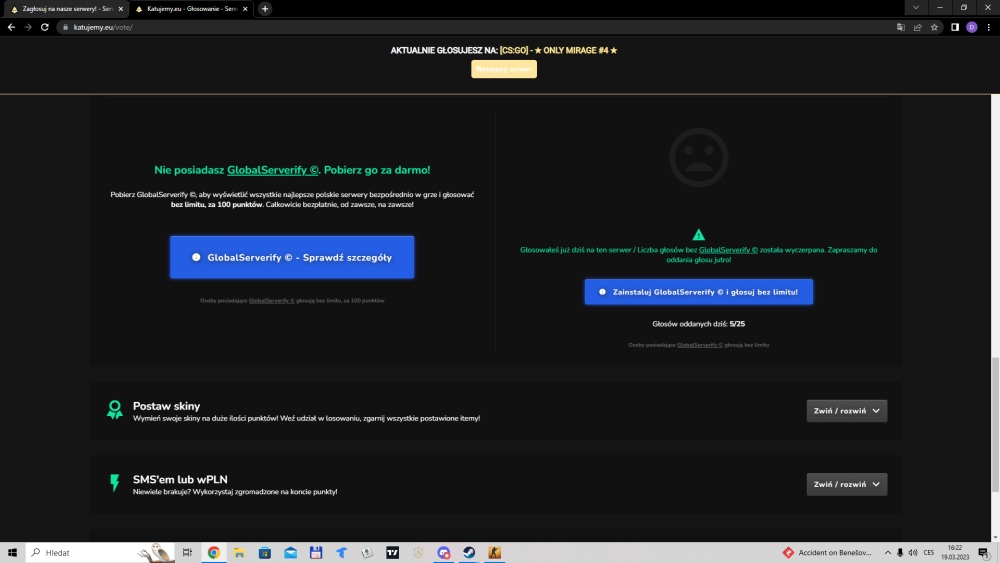Click GlobalServerify © link under 'Sprawdź szczegóły' button
This screenshot has width=1000, height=563.
[x=272, y=300]
